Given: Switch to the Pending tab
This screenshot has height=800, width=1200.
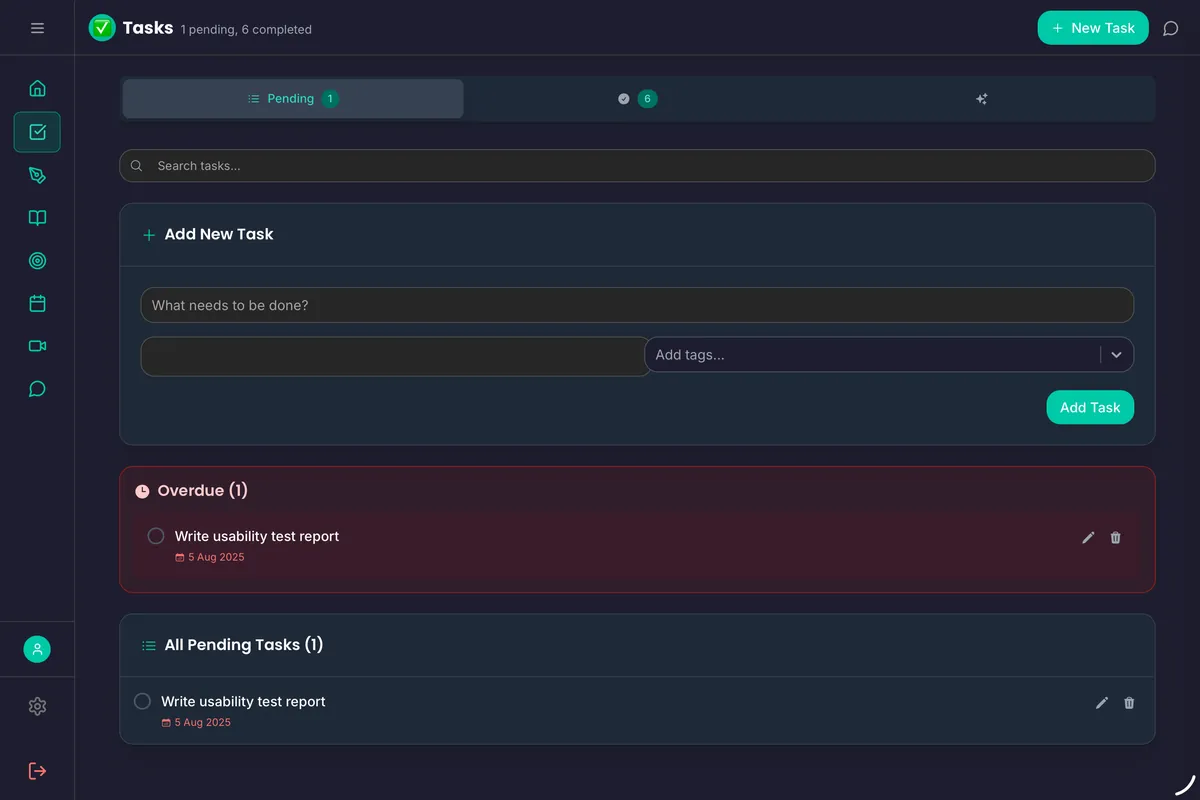Looking at the screenshot, I should [x=293, y=99].
